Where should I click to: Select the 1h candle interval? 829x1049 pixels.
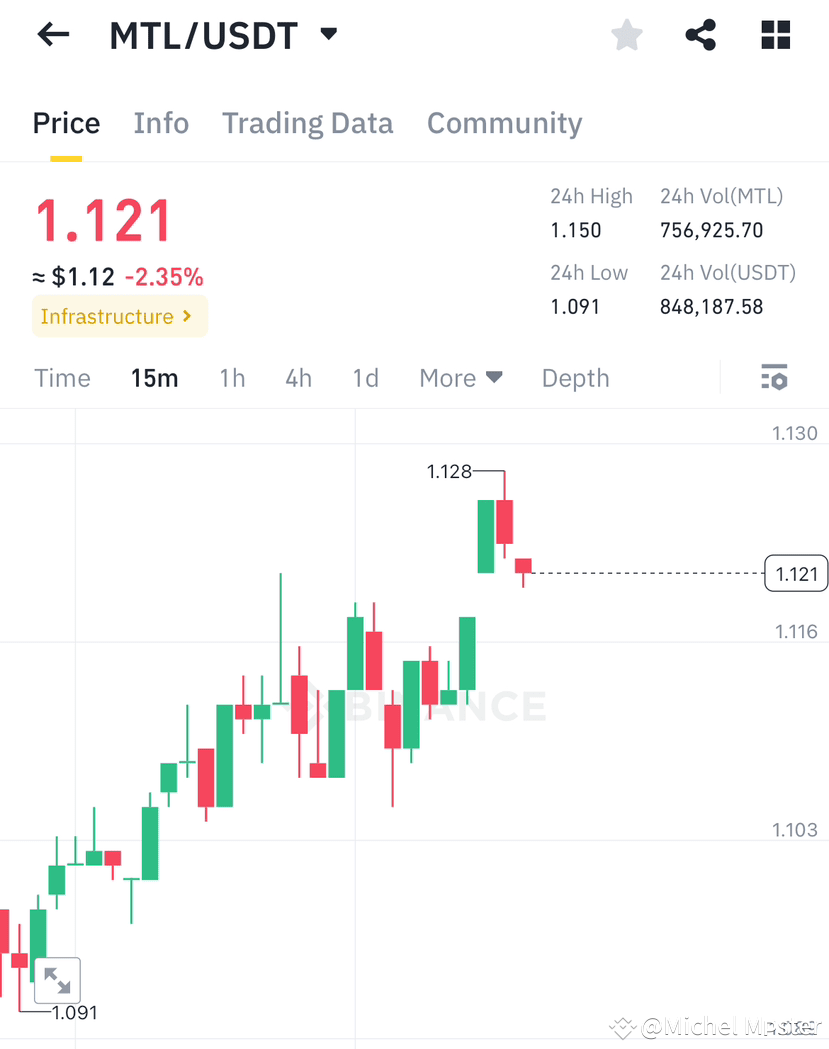click(x=232, y=378)
